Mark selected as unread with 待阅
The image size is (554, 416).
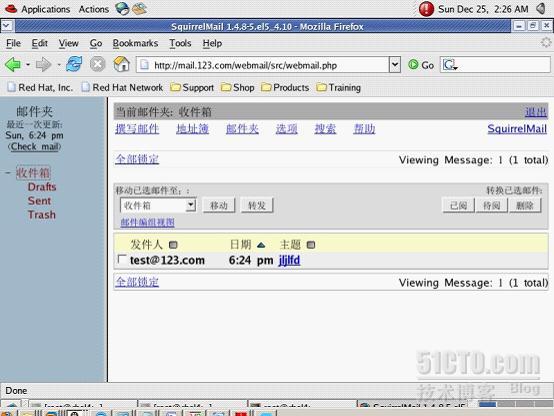[x=491, y=205]
